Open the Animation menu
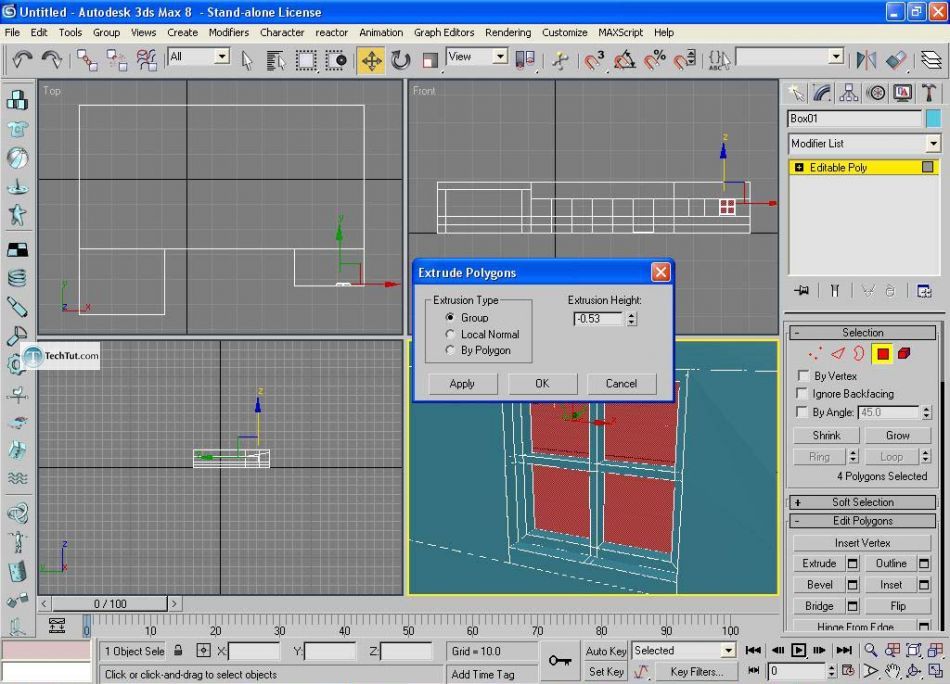 [x=380, y=32]
